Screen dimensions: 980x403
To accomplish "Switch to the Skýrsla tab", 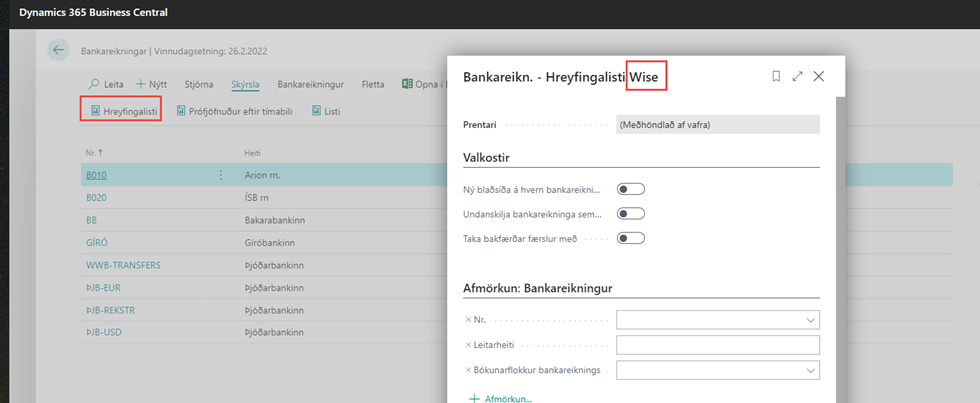I will 245,85.
